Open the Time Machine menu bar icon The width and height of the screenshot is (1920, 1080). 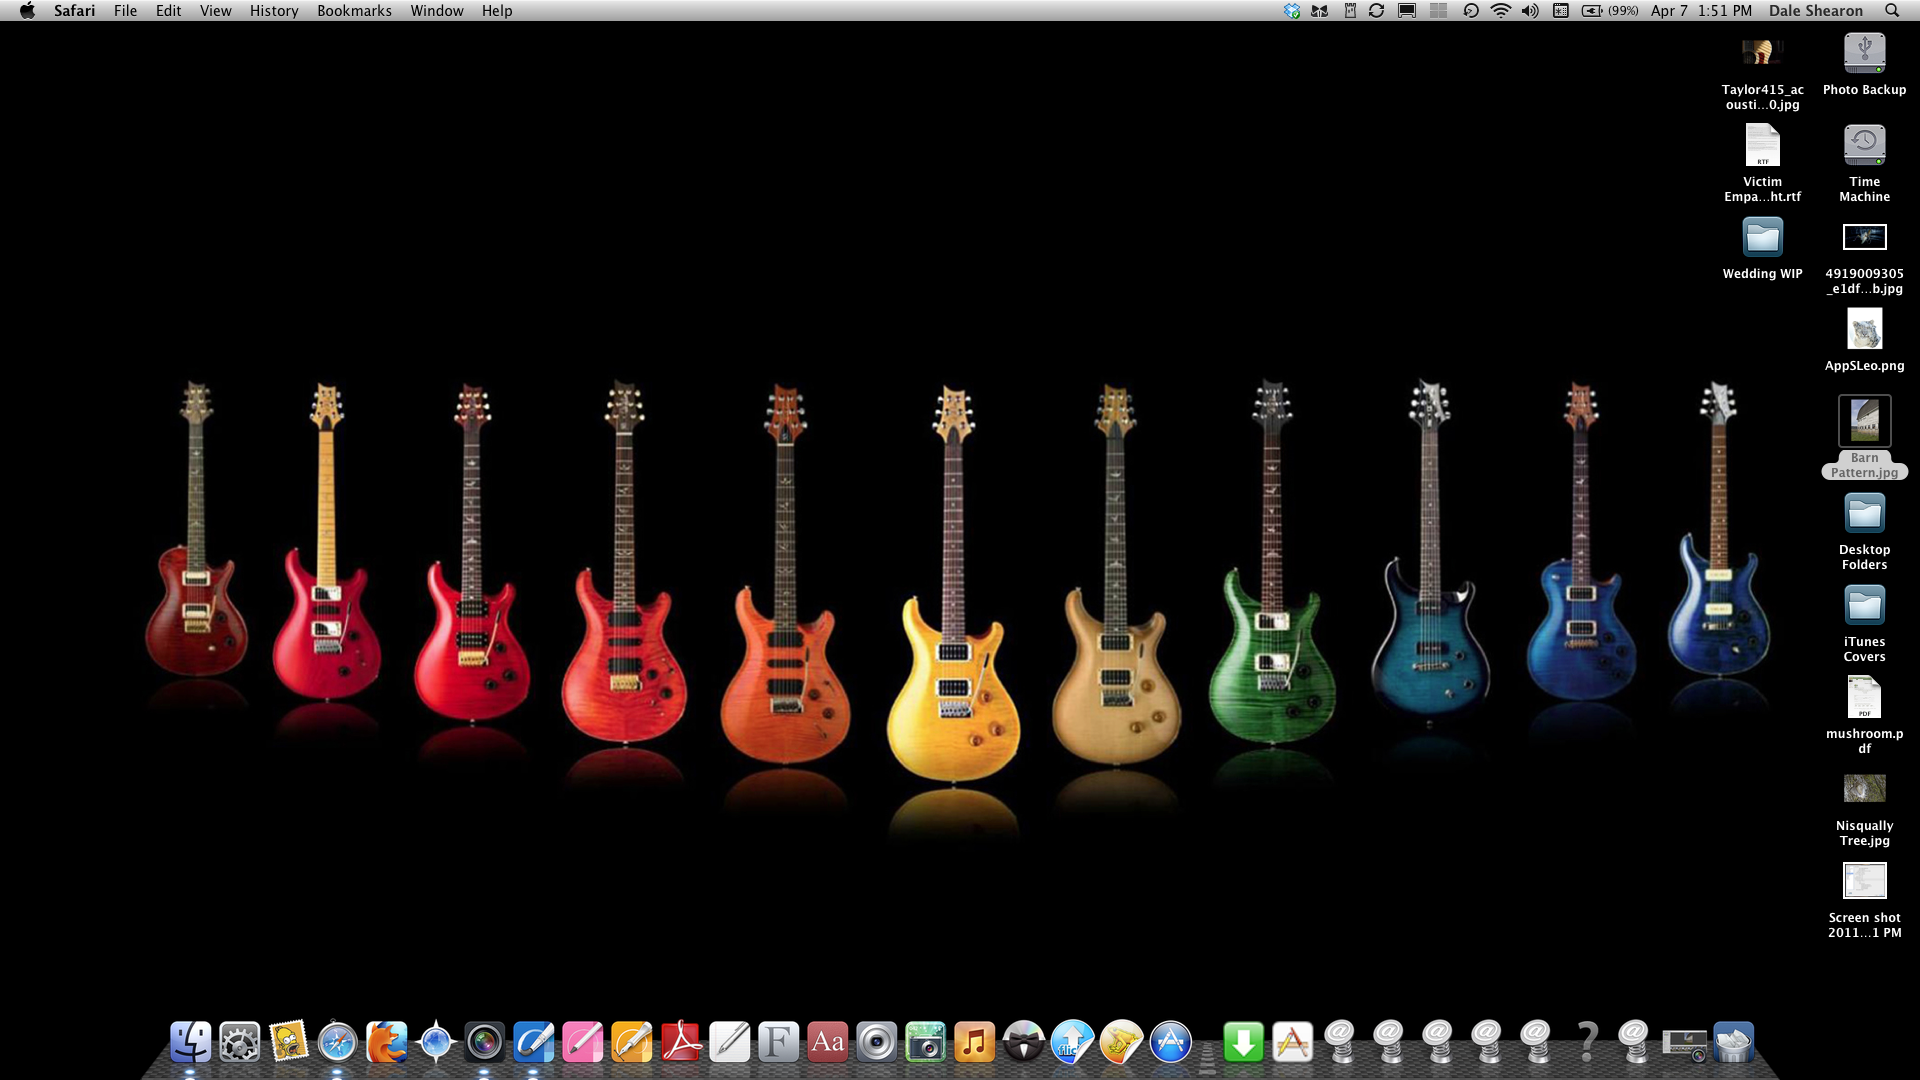point(1470,10)
